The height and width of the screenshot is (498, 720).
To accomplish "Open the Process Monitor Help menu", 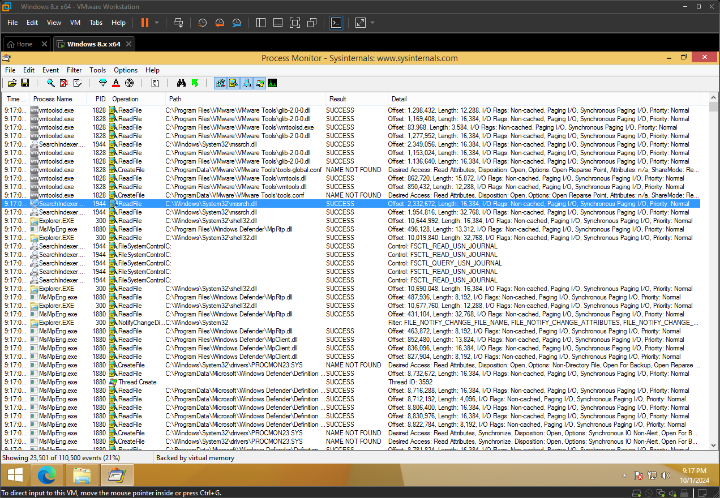I will (152, 70).
